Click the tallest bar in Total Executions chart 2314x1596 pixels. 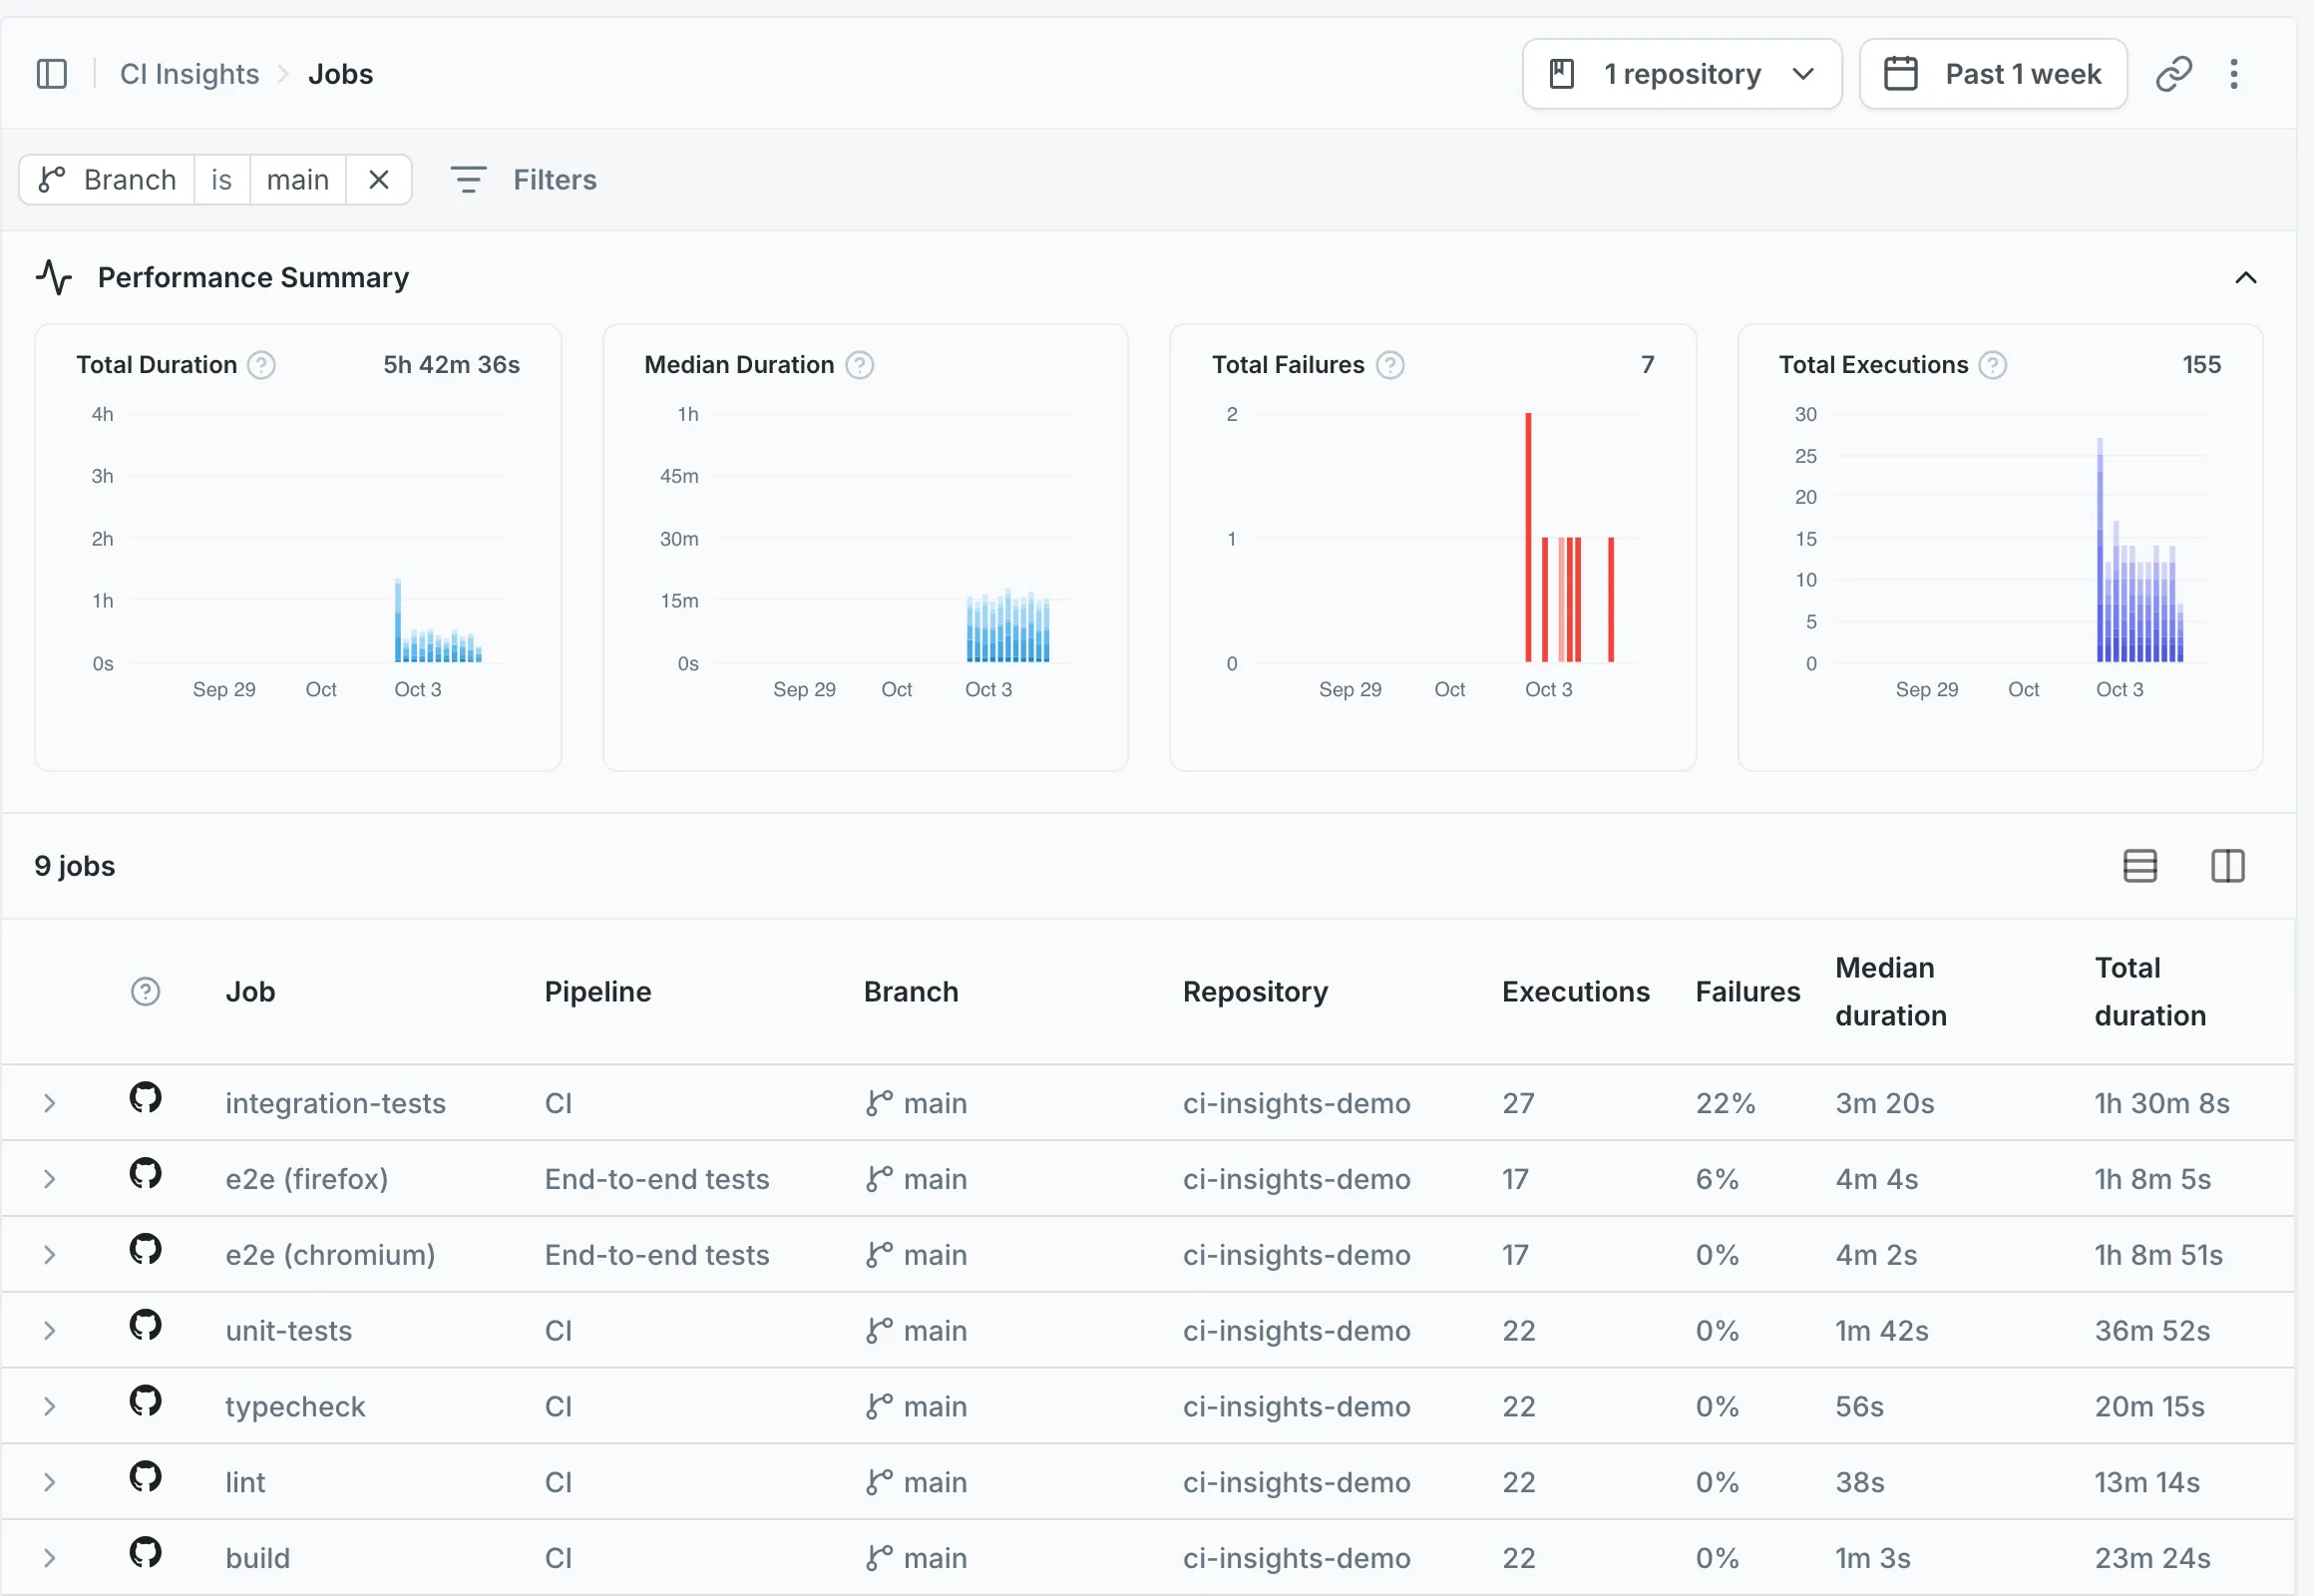pyautogui.click(x=2099, y=550)
